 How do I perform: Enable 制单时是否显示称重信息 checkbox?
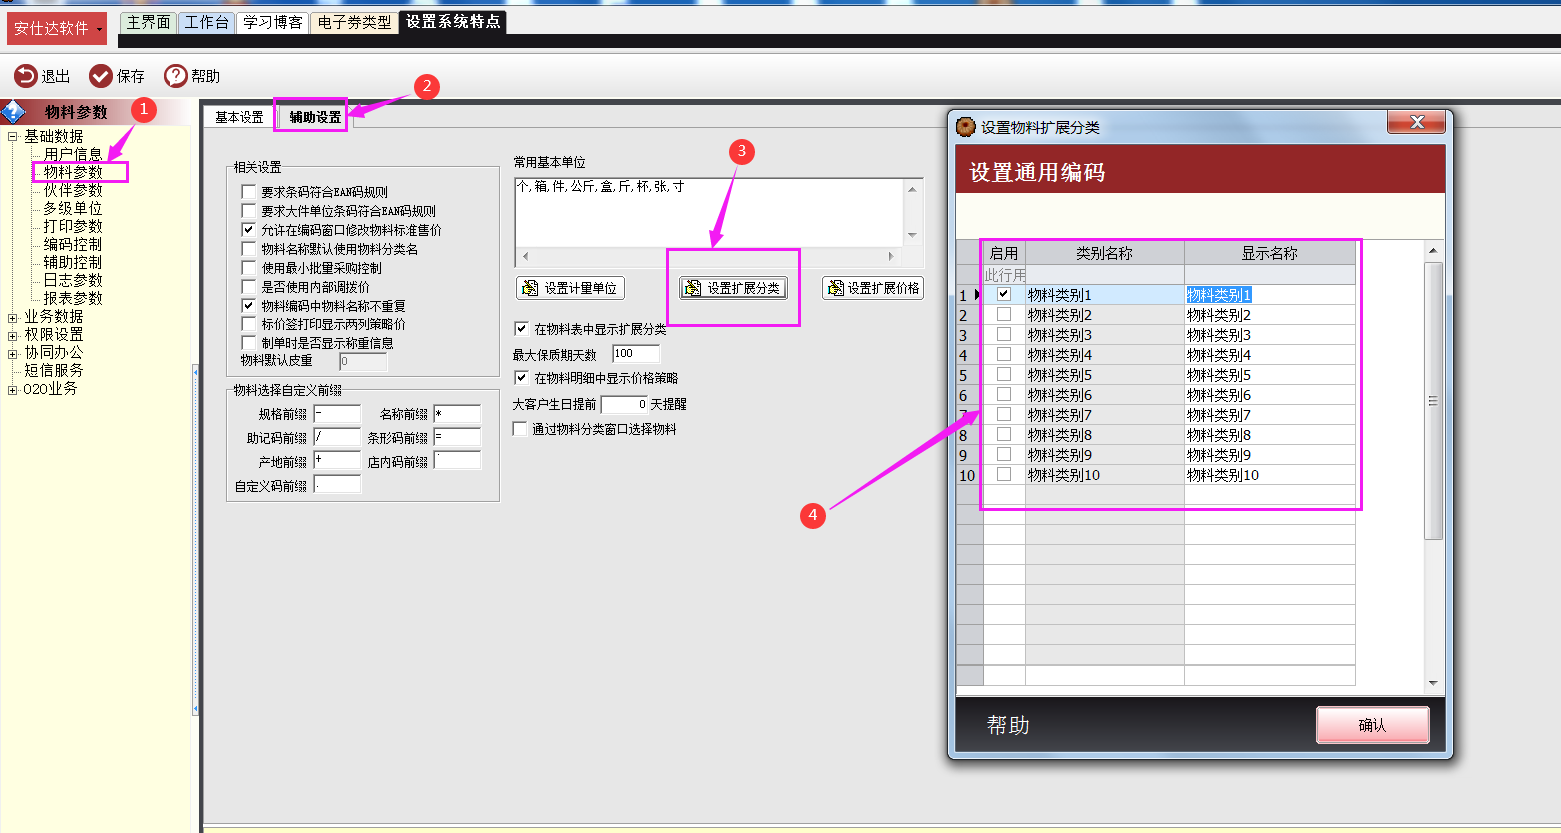pyautogui.click(x=249, y=343)
